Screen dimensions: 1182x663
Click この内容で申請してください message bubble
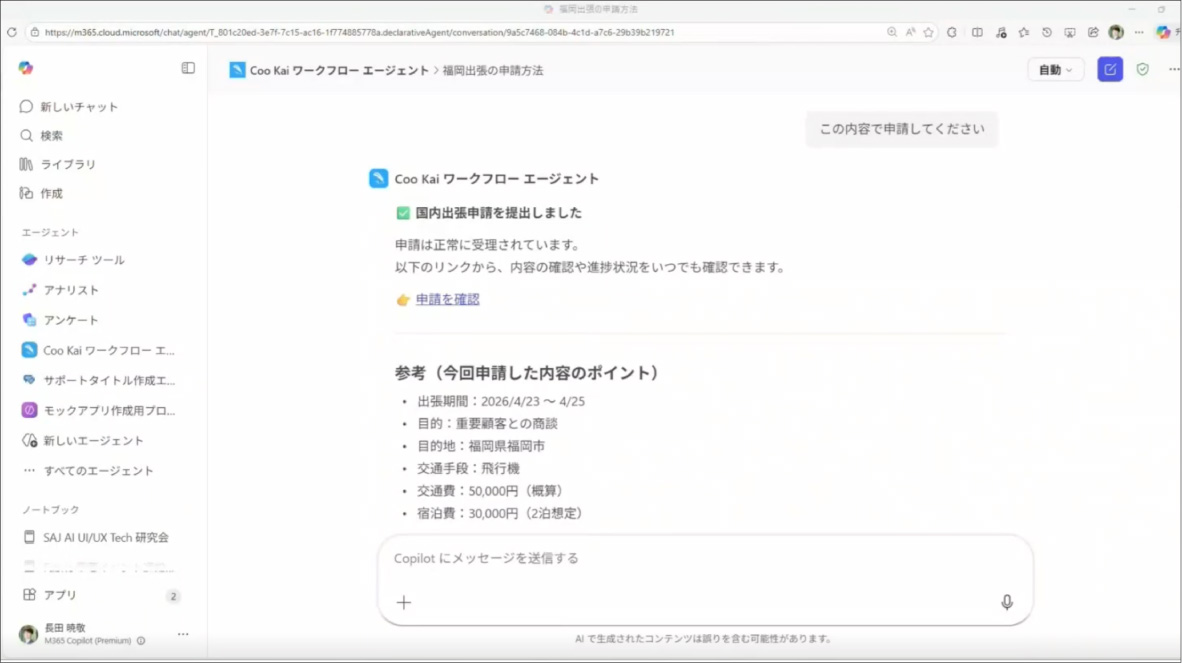(901, 129)
